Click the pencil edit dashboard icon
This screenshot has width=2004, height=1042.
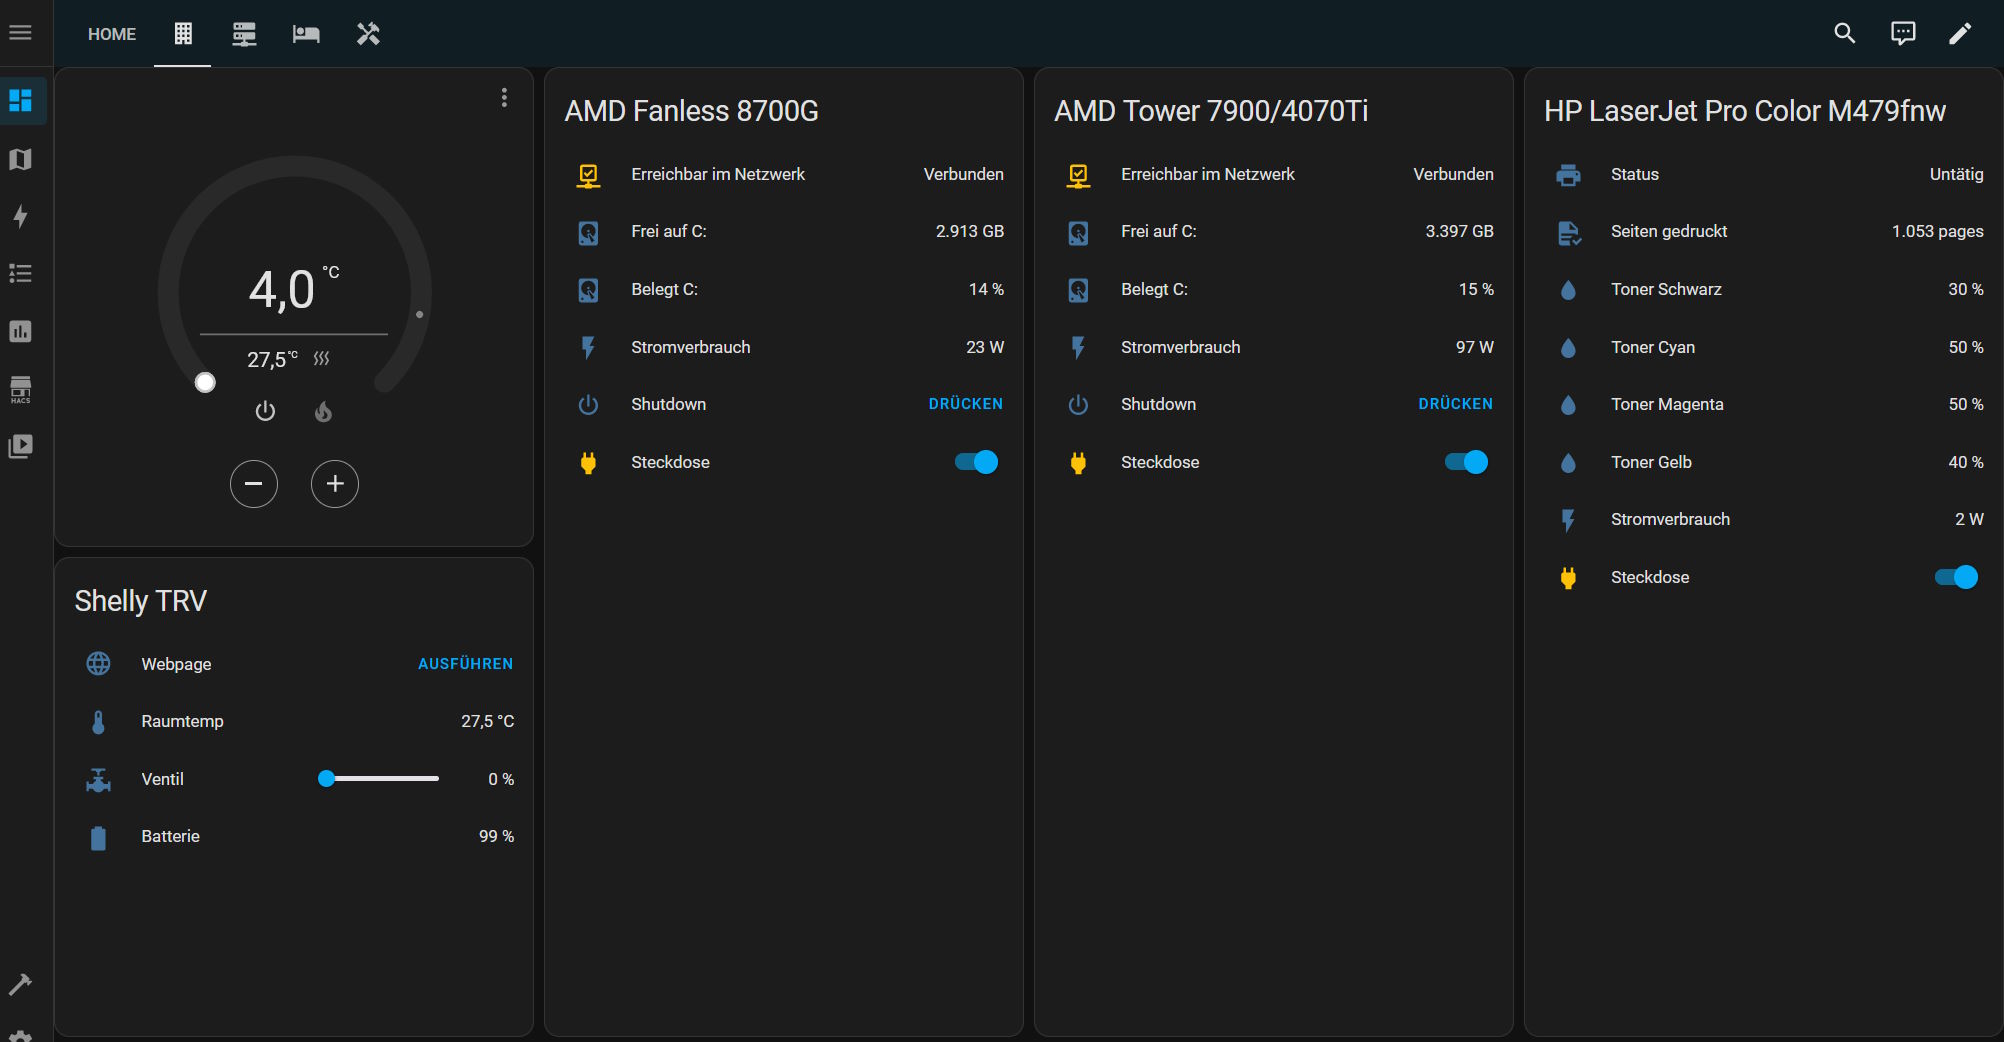1960,34
